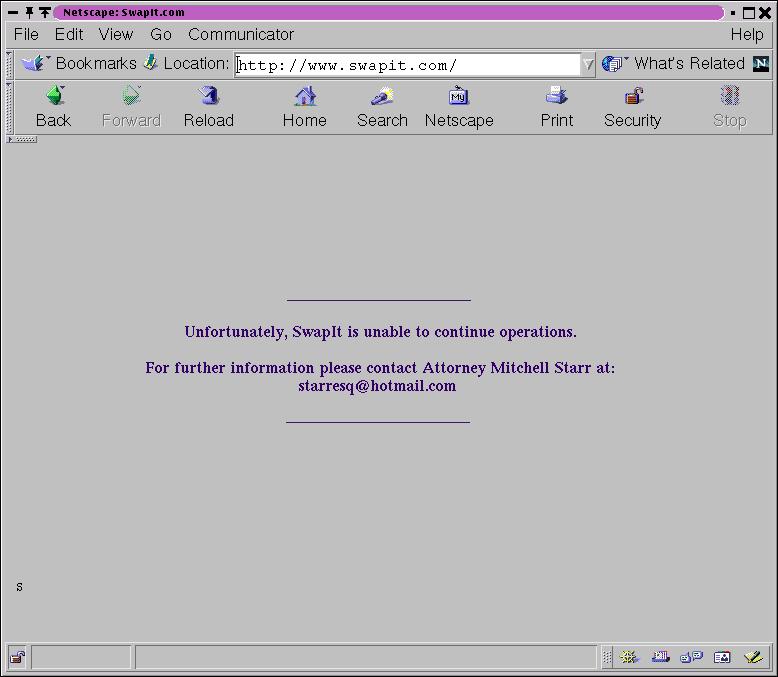778x677 pixels.
Task: Click the greyed Forward navigation button
Action: [131, 107]
